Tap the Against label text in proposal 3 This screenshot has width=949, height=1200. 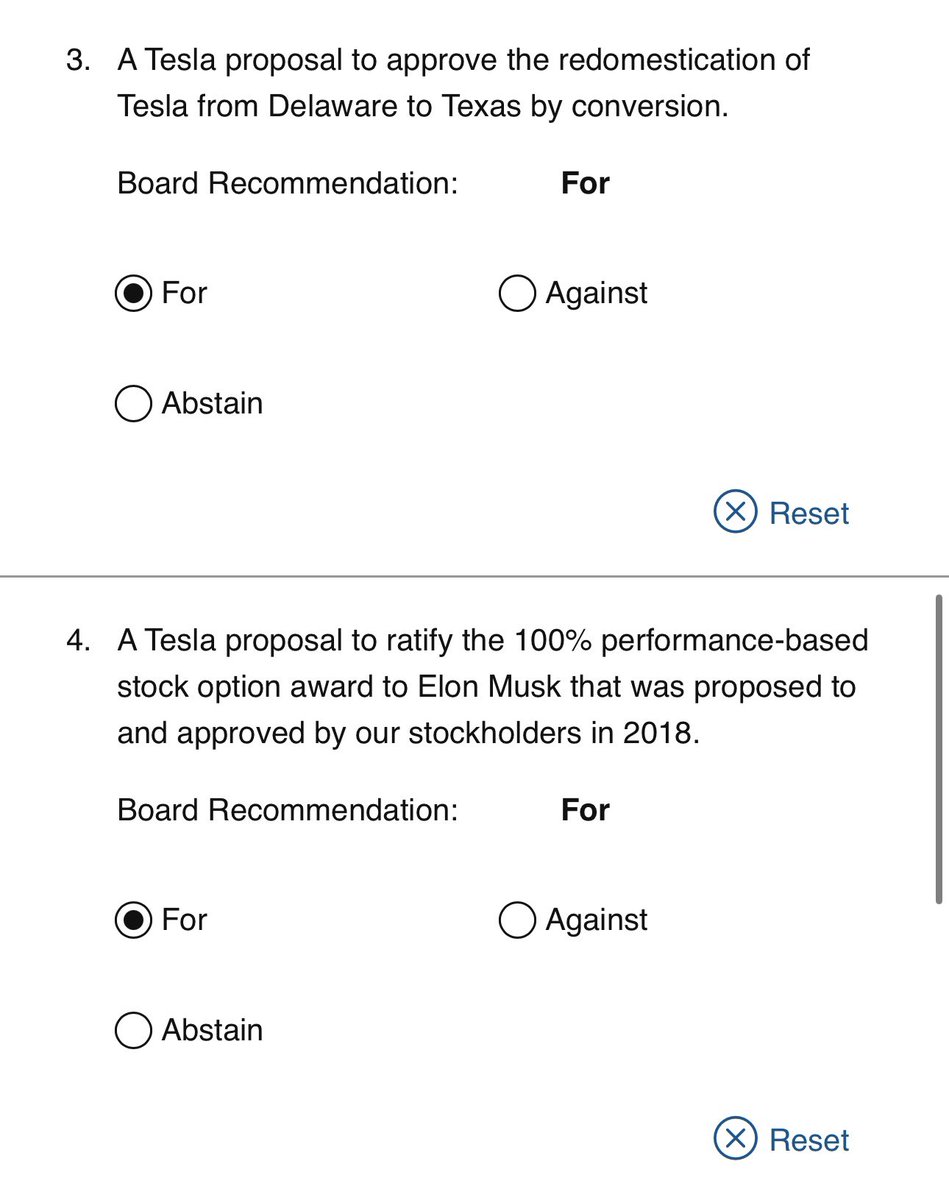pyautogui.click(x=597, y=294)
